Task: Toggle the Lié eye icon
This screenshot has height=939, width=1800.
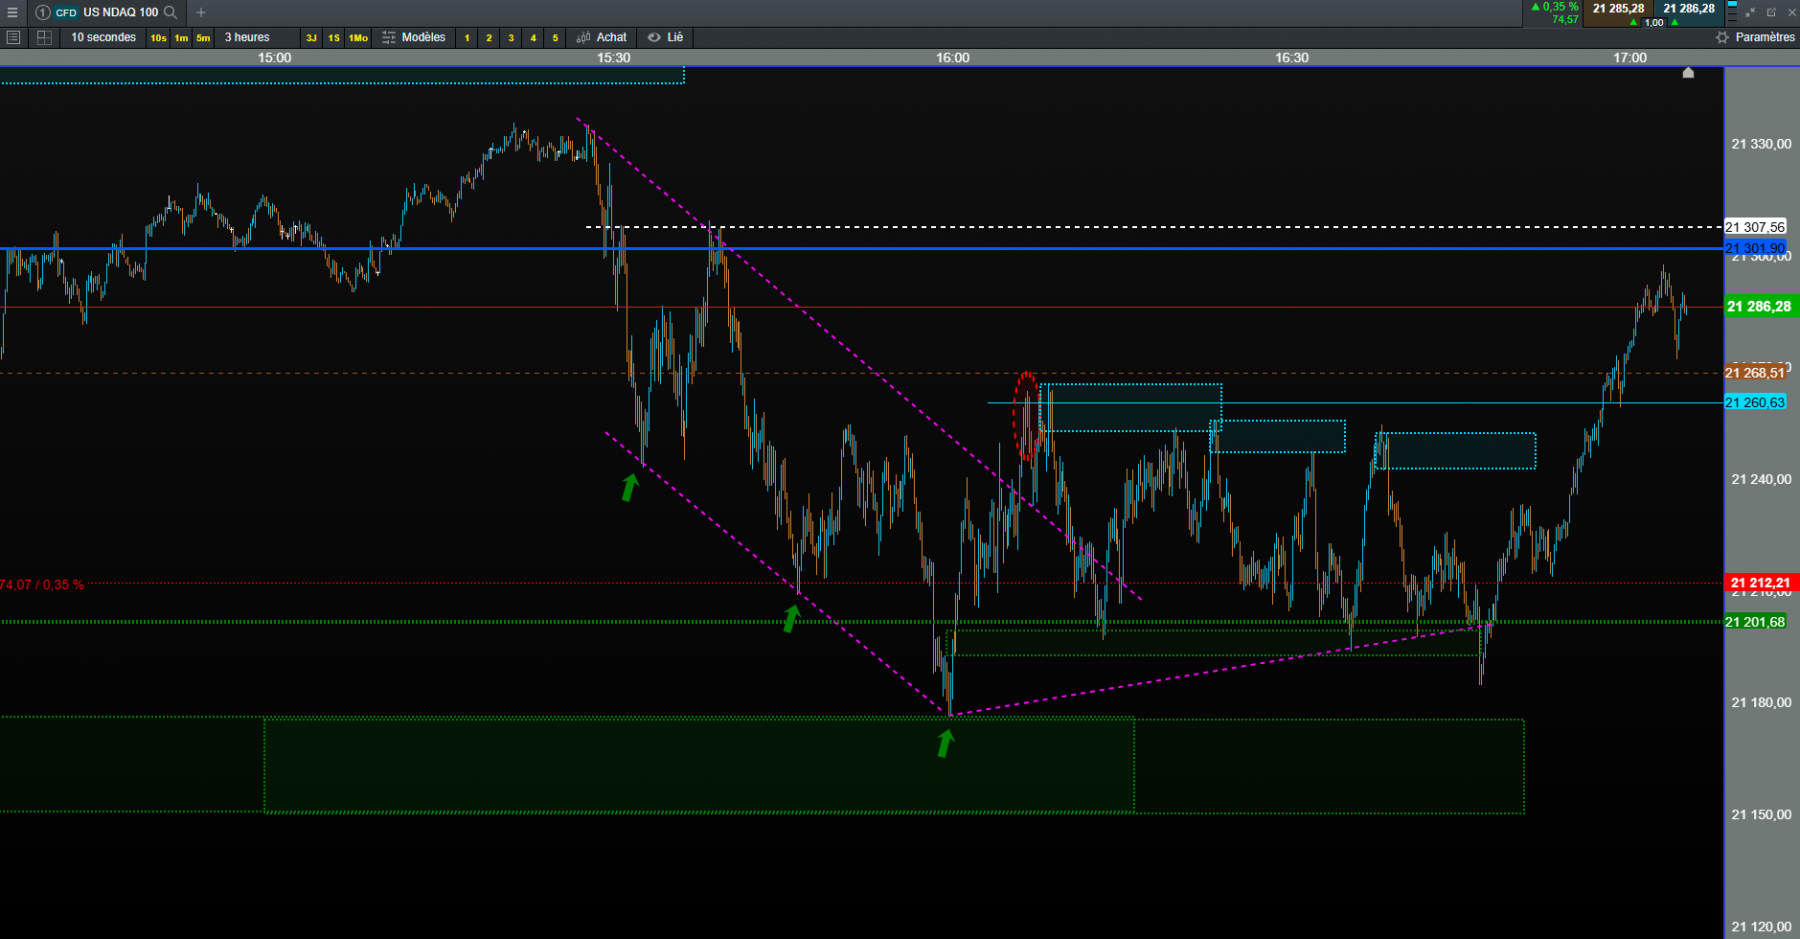Action: click(654, 37)
